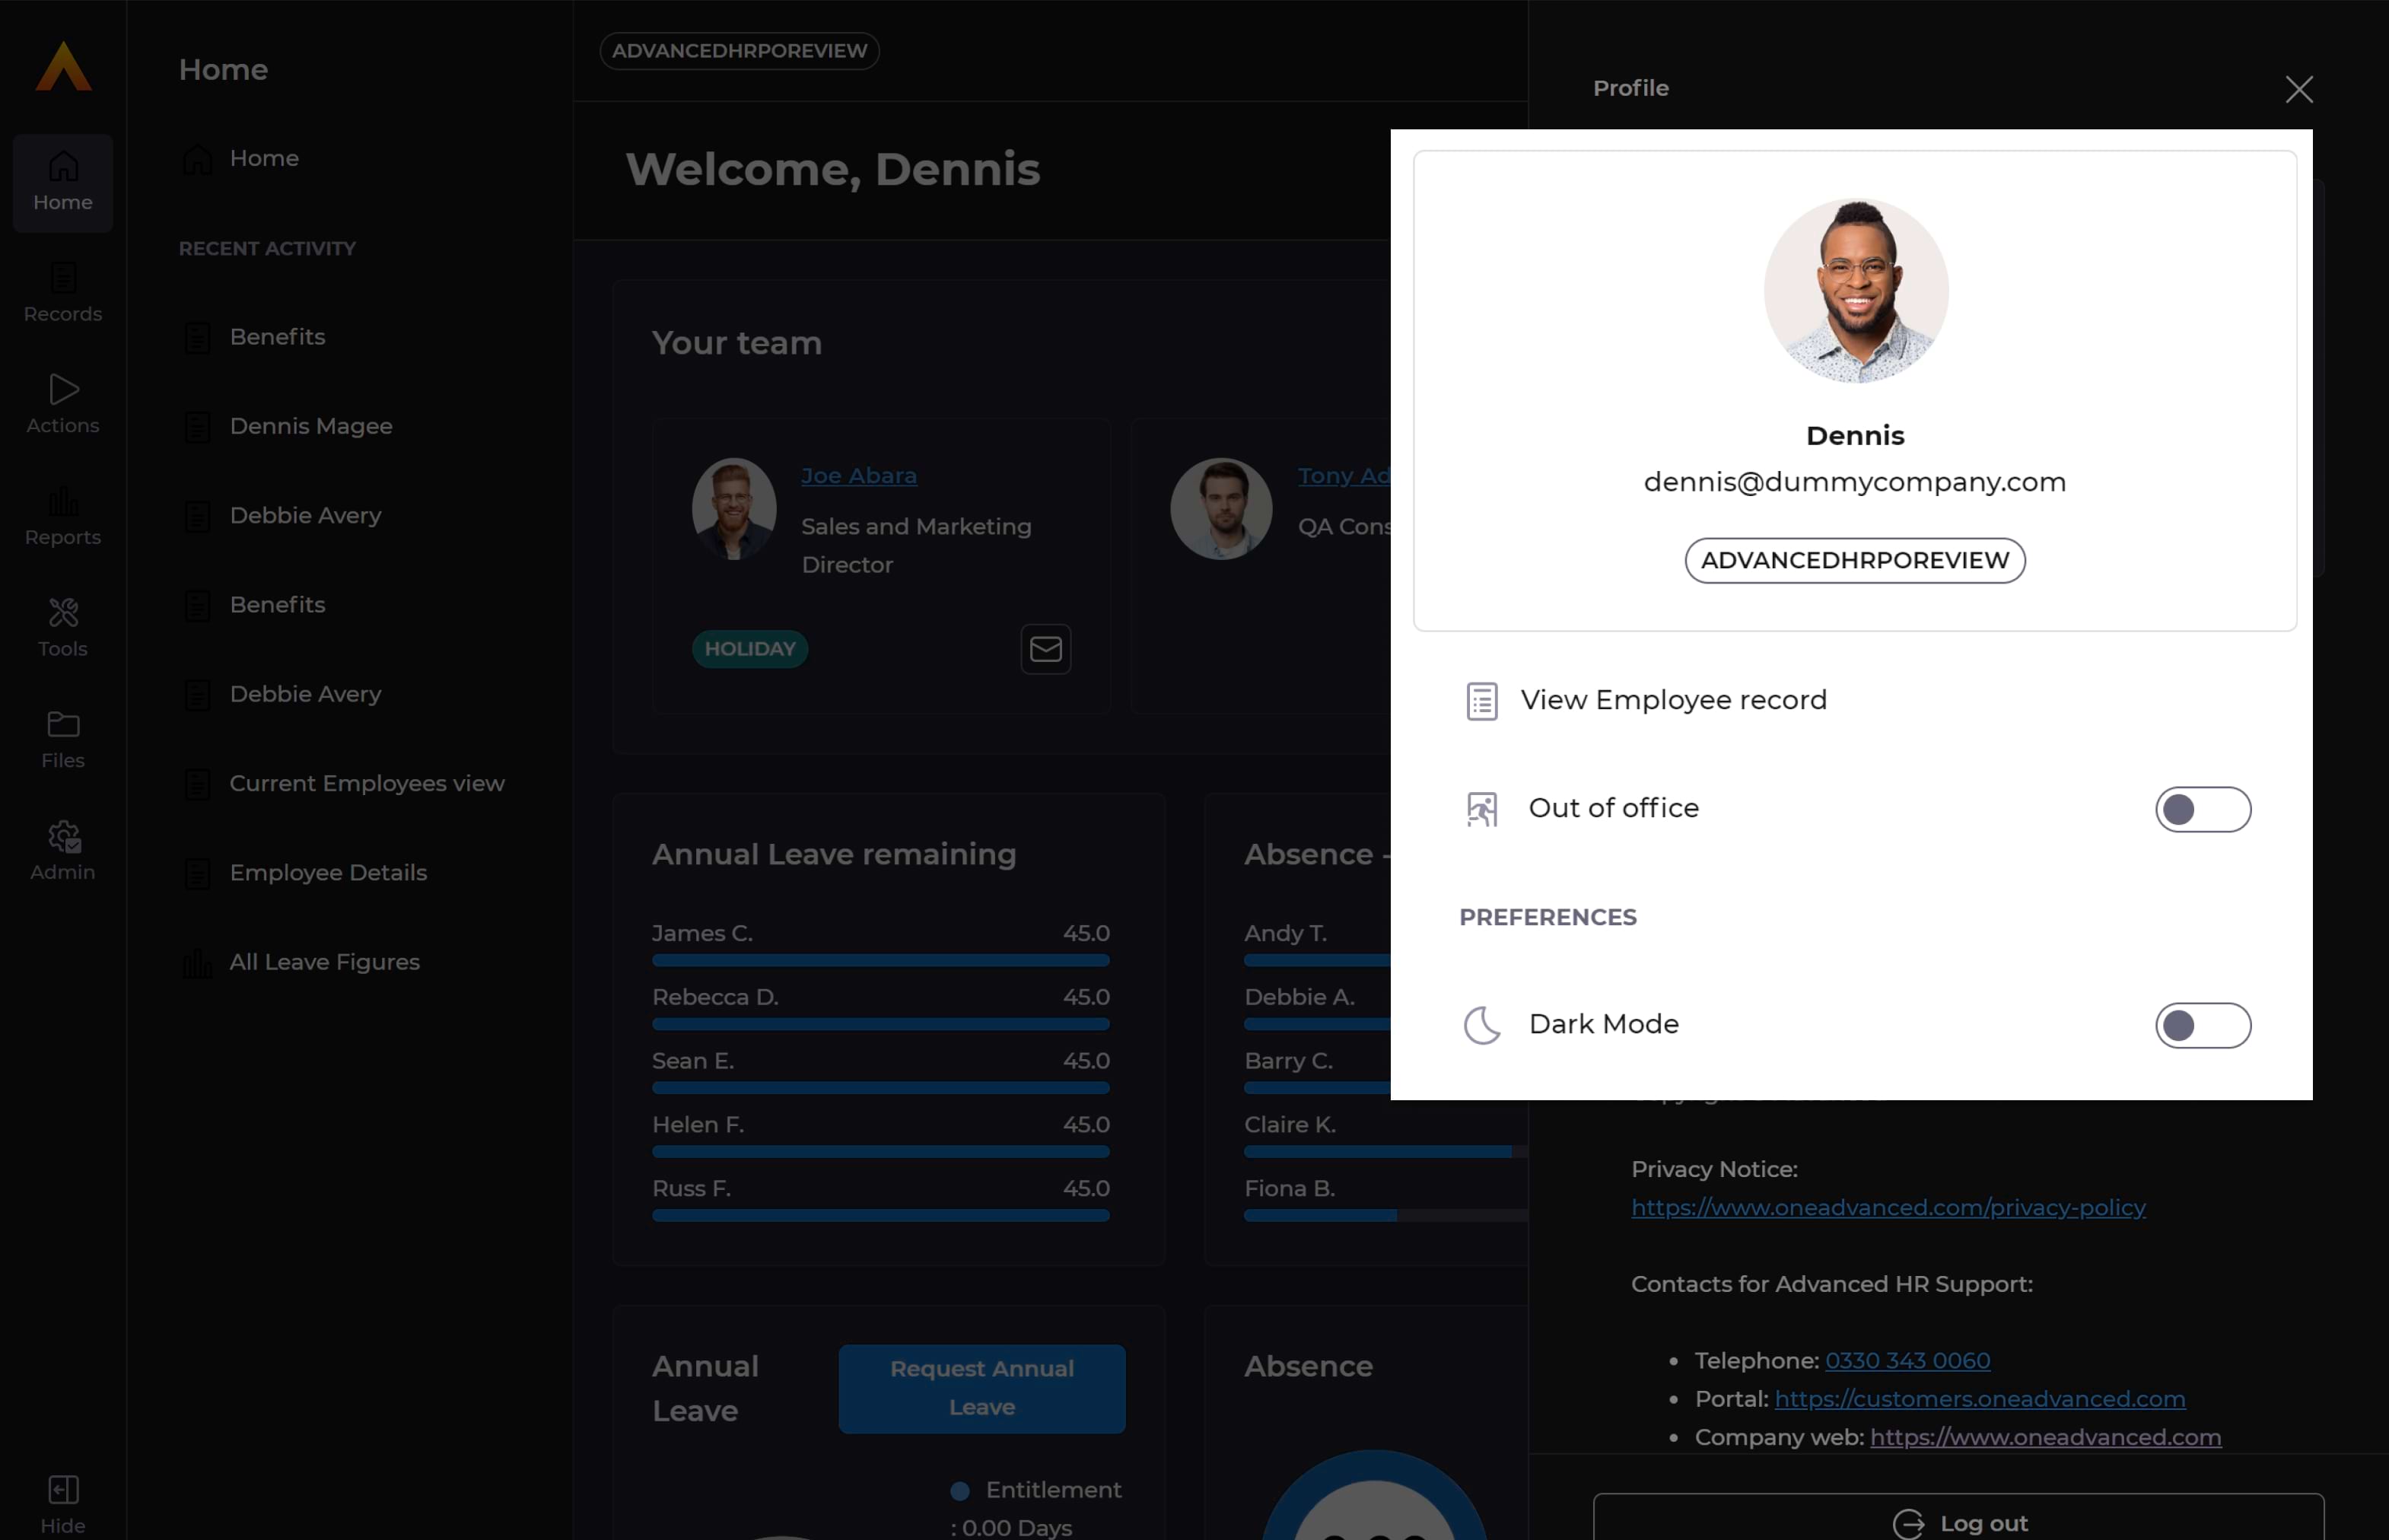Click Request Annual Leave button
This screenshot has width=2389, height=1540.
pos(981,1388)
